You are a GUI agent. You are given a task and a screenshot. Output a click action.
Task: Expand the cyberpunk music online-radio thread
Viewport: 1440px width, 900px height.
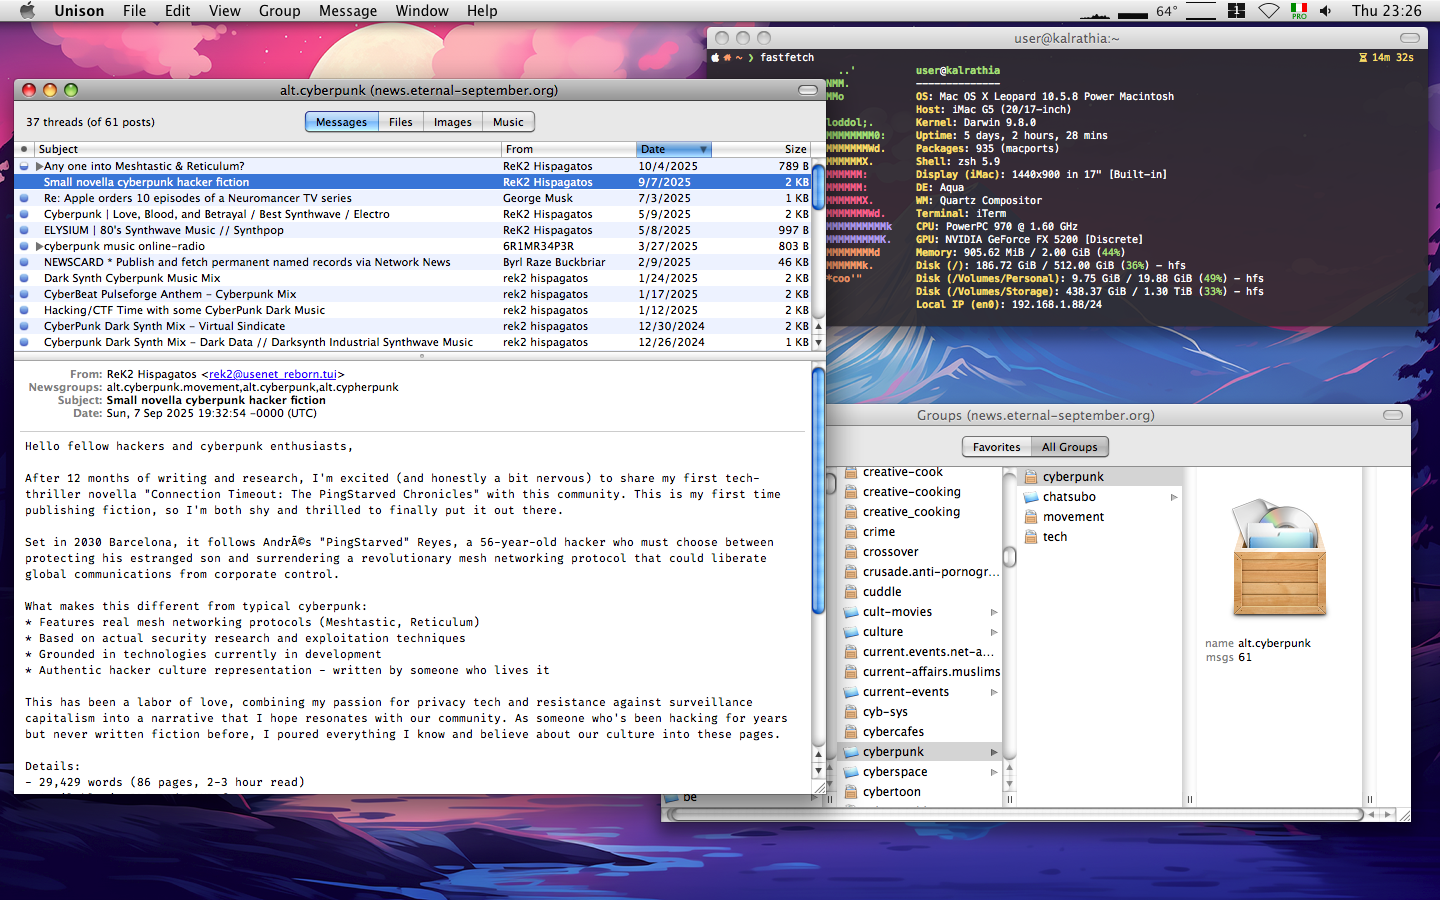pos(38,246)
